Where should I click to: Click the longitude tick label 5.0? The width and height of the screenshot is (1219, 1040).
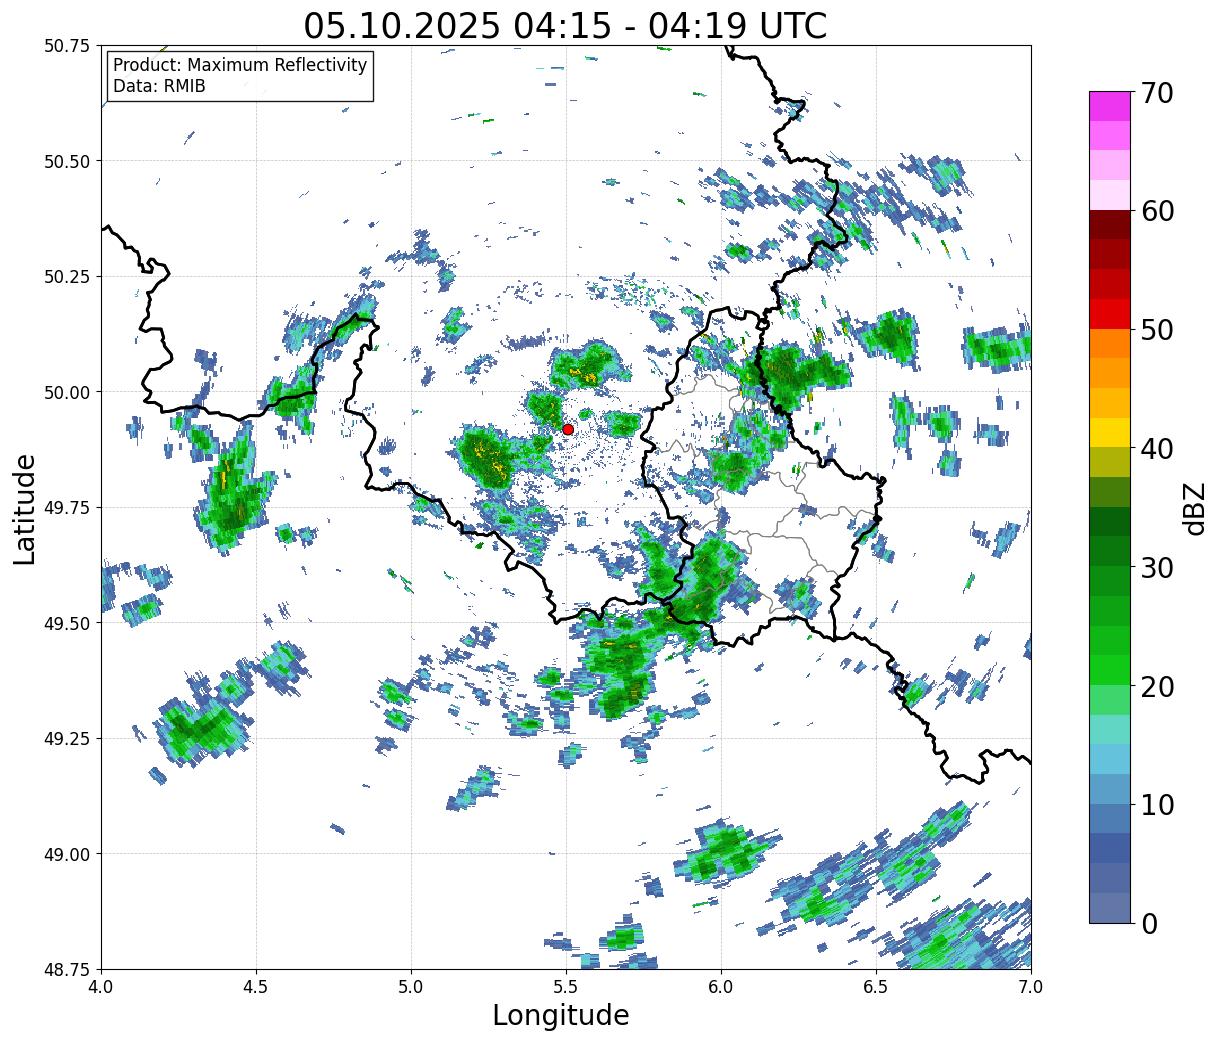click(x=412, y=986)
